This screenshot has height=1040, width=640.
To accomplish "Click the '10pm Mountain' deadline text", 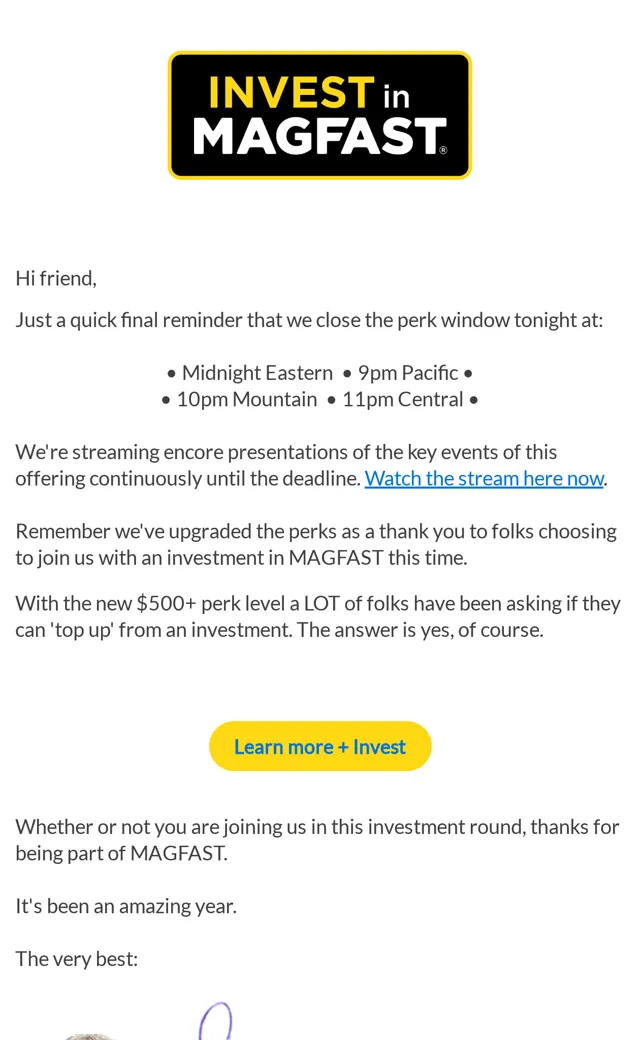I will 247,399.
